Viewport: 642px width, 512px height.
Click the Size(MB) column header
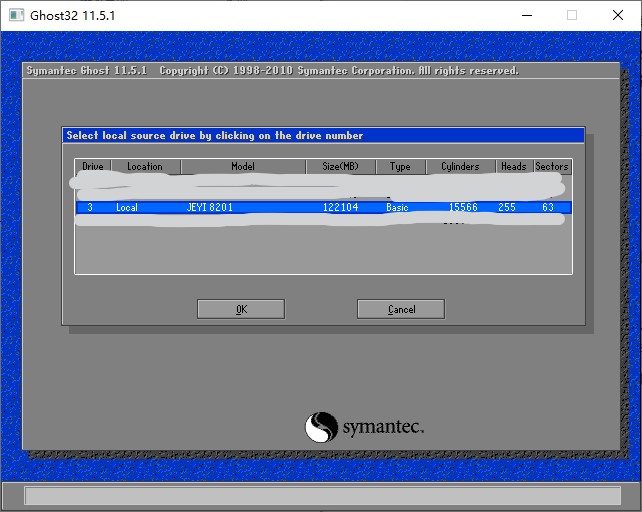[x=340, y=166]
